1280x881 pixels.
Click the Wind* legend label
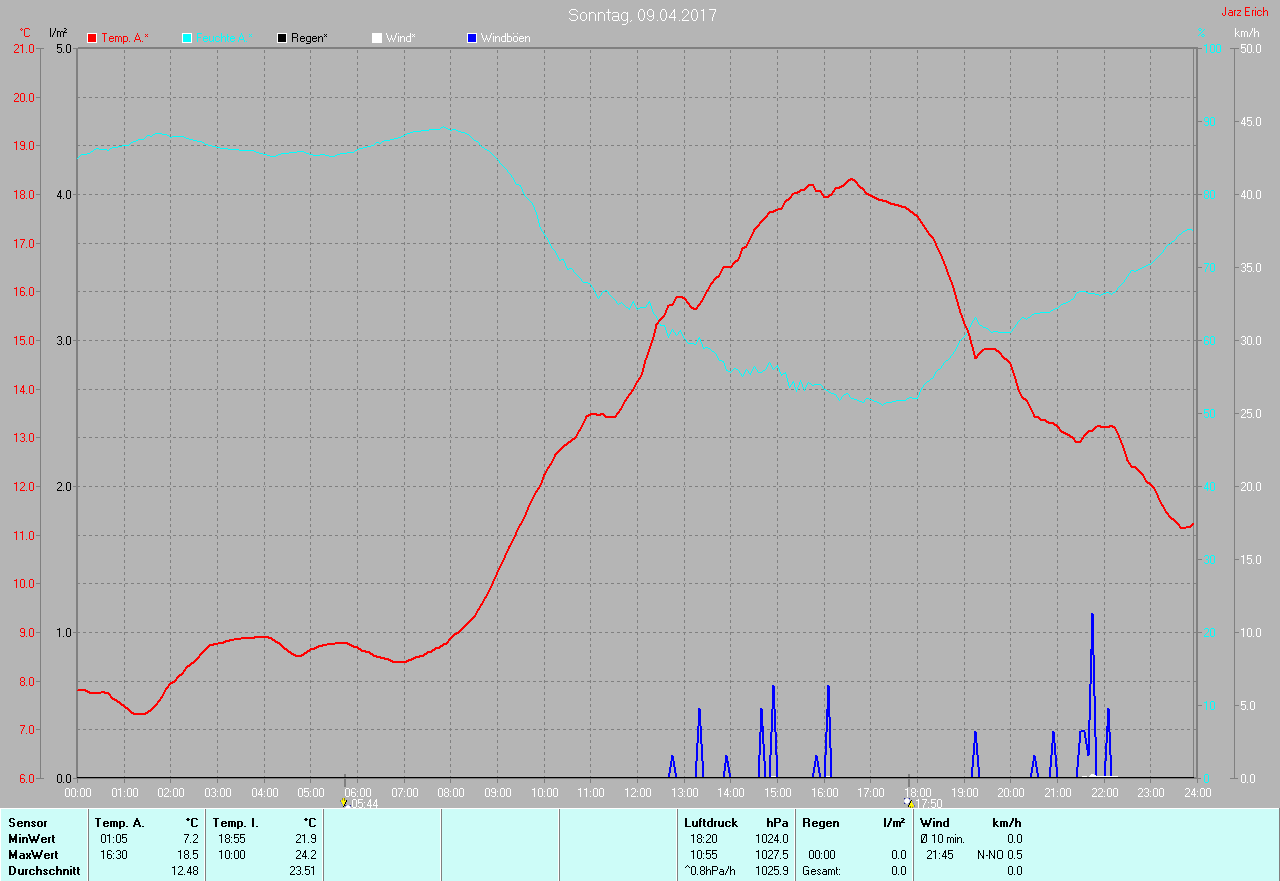pyautogui.click(x=401, y=38)
